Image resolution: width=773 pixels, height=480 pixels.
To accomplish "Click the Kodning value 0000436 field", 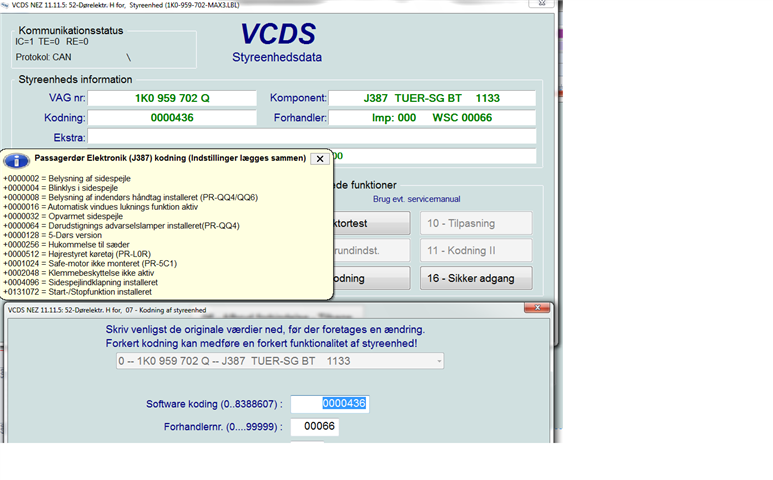I will pos(171,118).
